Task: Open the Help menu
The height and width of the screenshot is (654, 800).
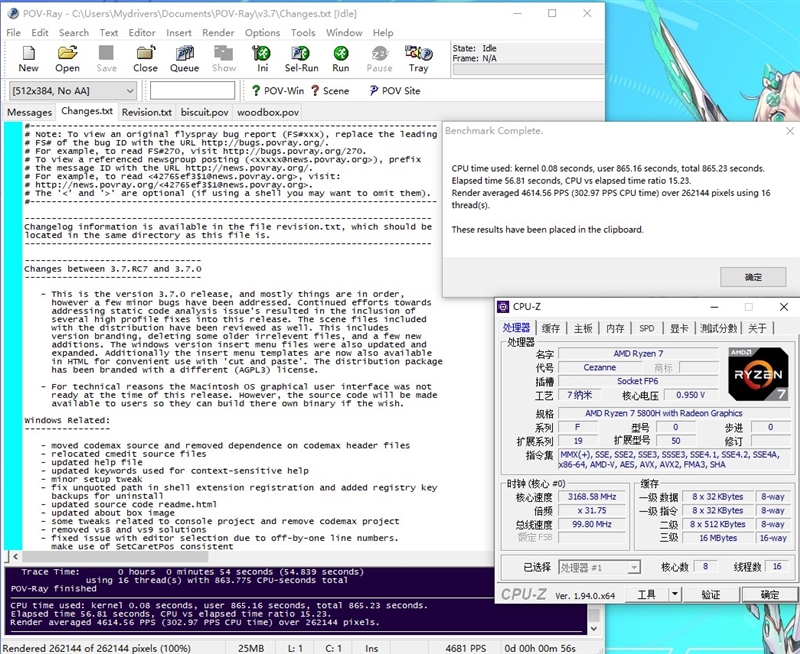Action: [x=383, y=33]
